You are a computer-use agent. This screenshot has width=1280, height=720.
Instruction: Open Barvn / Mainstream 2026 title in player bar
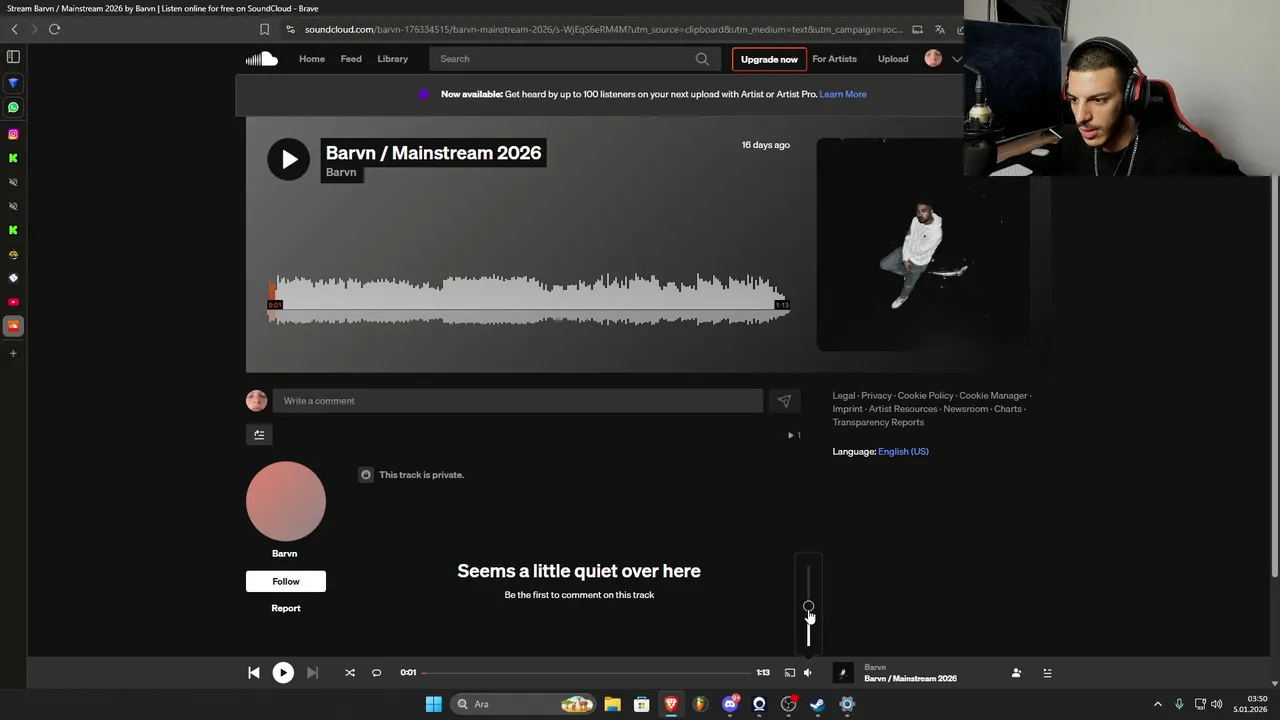[910, 678]
